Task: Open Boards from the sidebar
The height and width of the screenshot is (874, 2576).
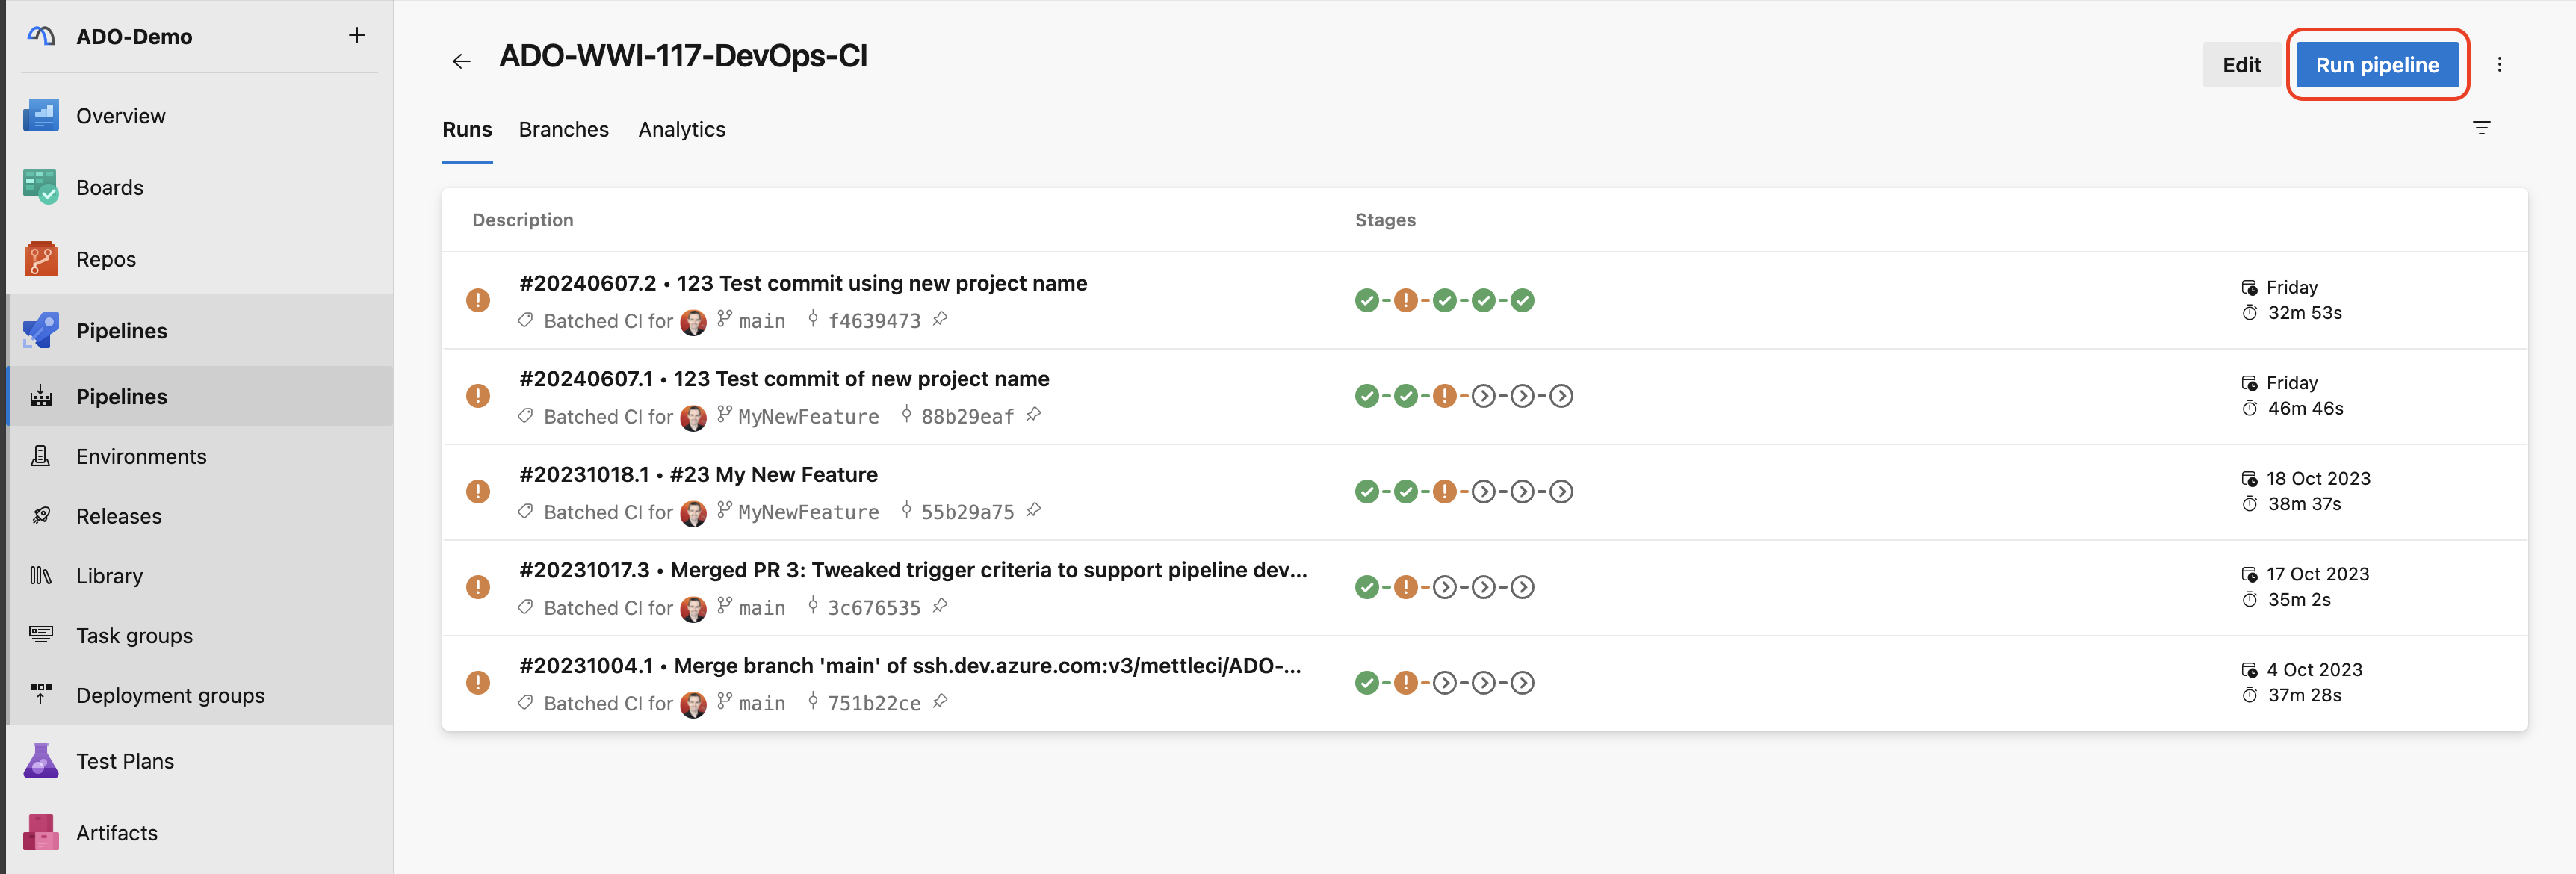Action: [x=109, y=188]
